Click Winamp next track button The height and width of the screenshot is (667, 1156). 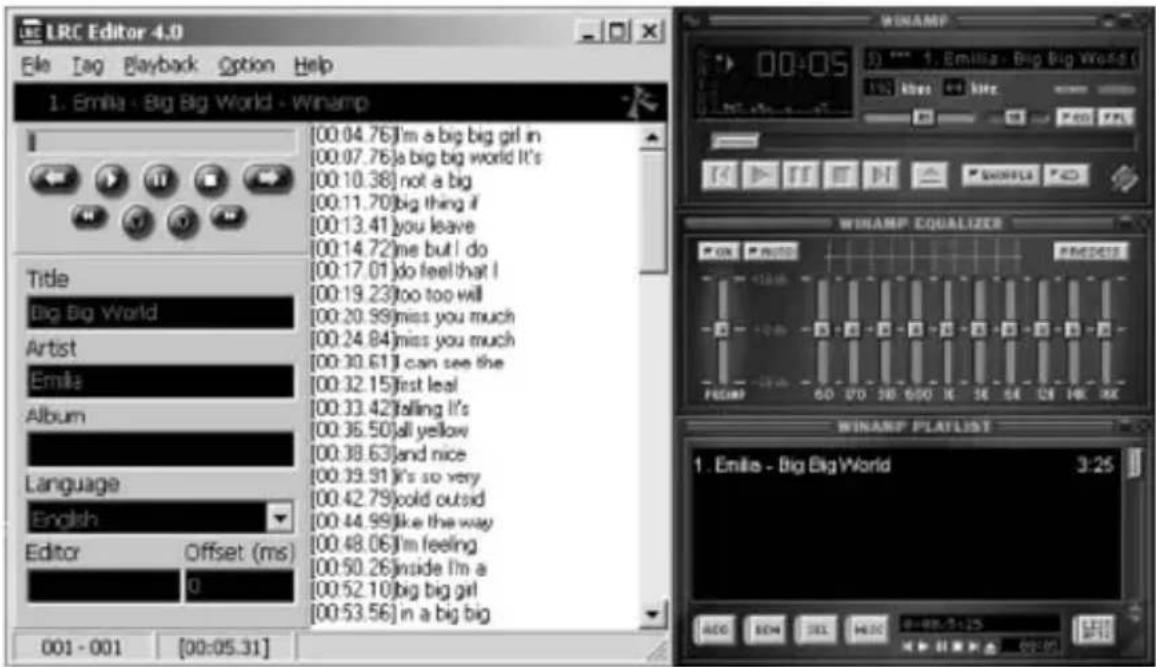[880, 175]
